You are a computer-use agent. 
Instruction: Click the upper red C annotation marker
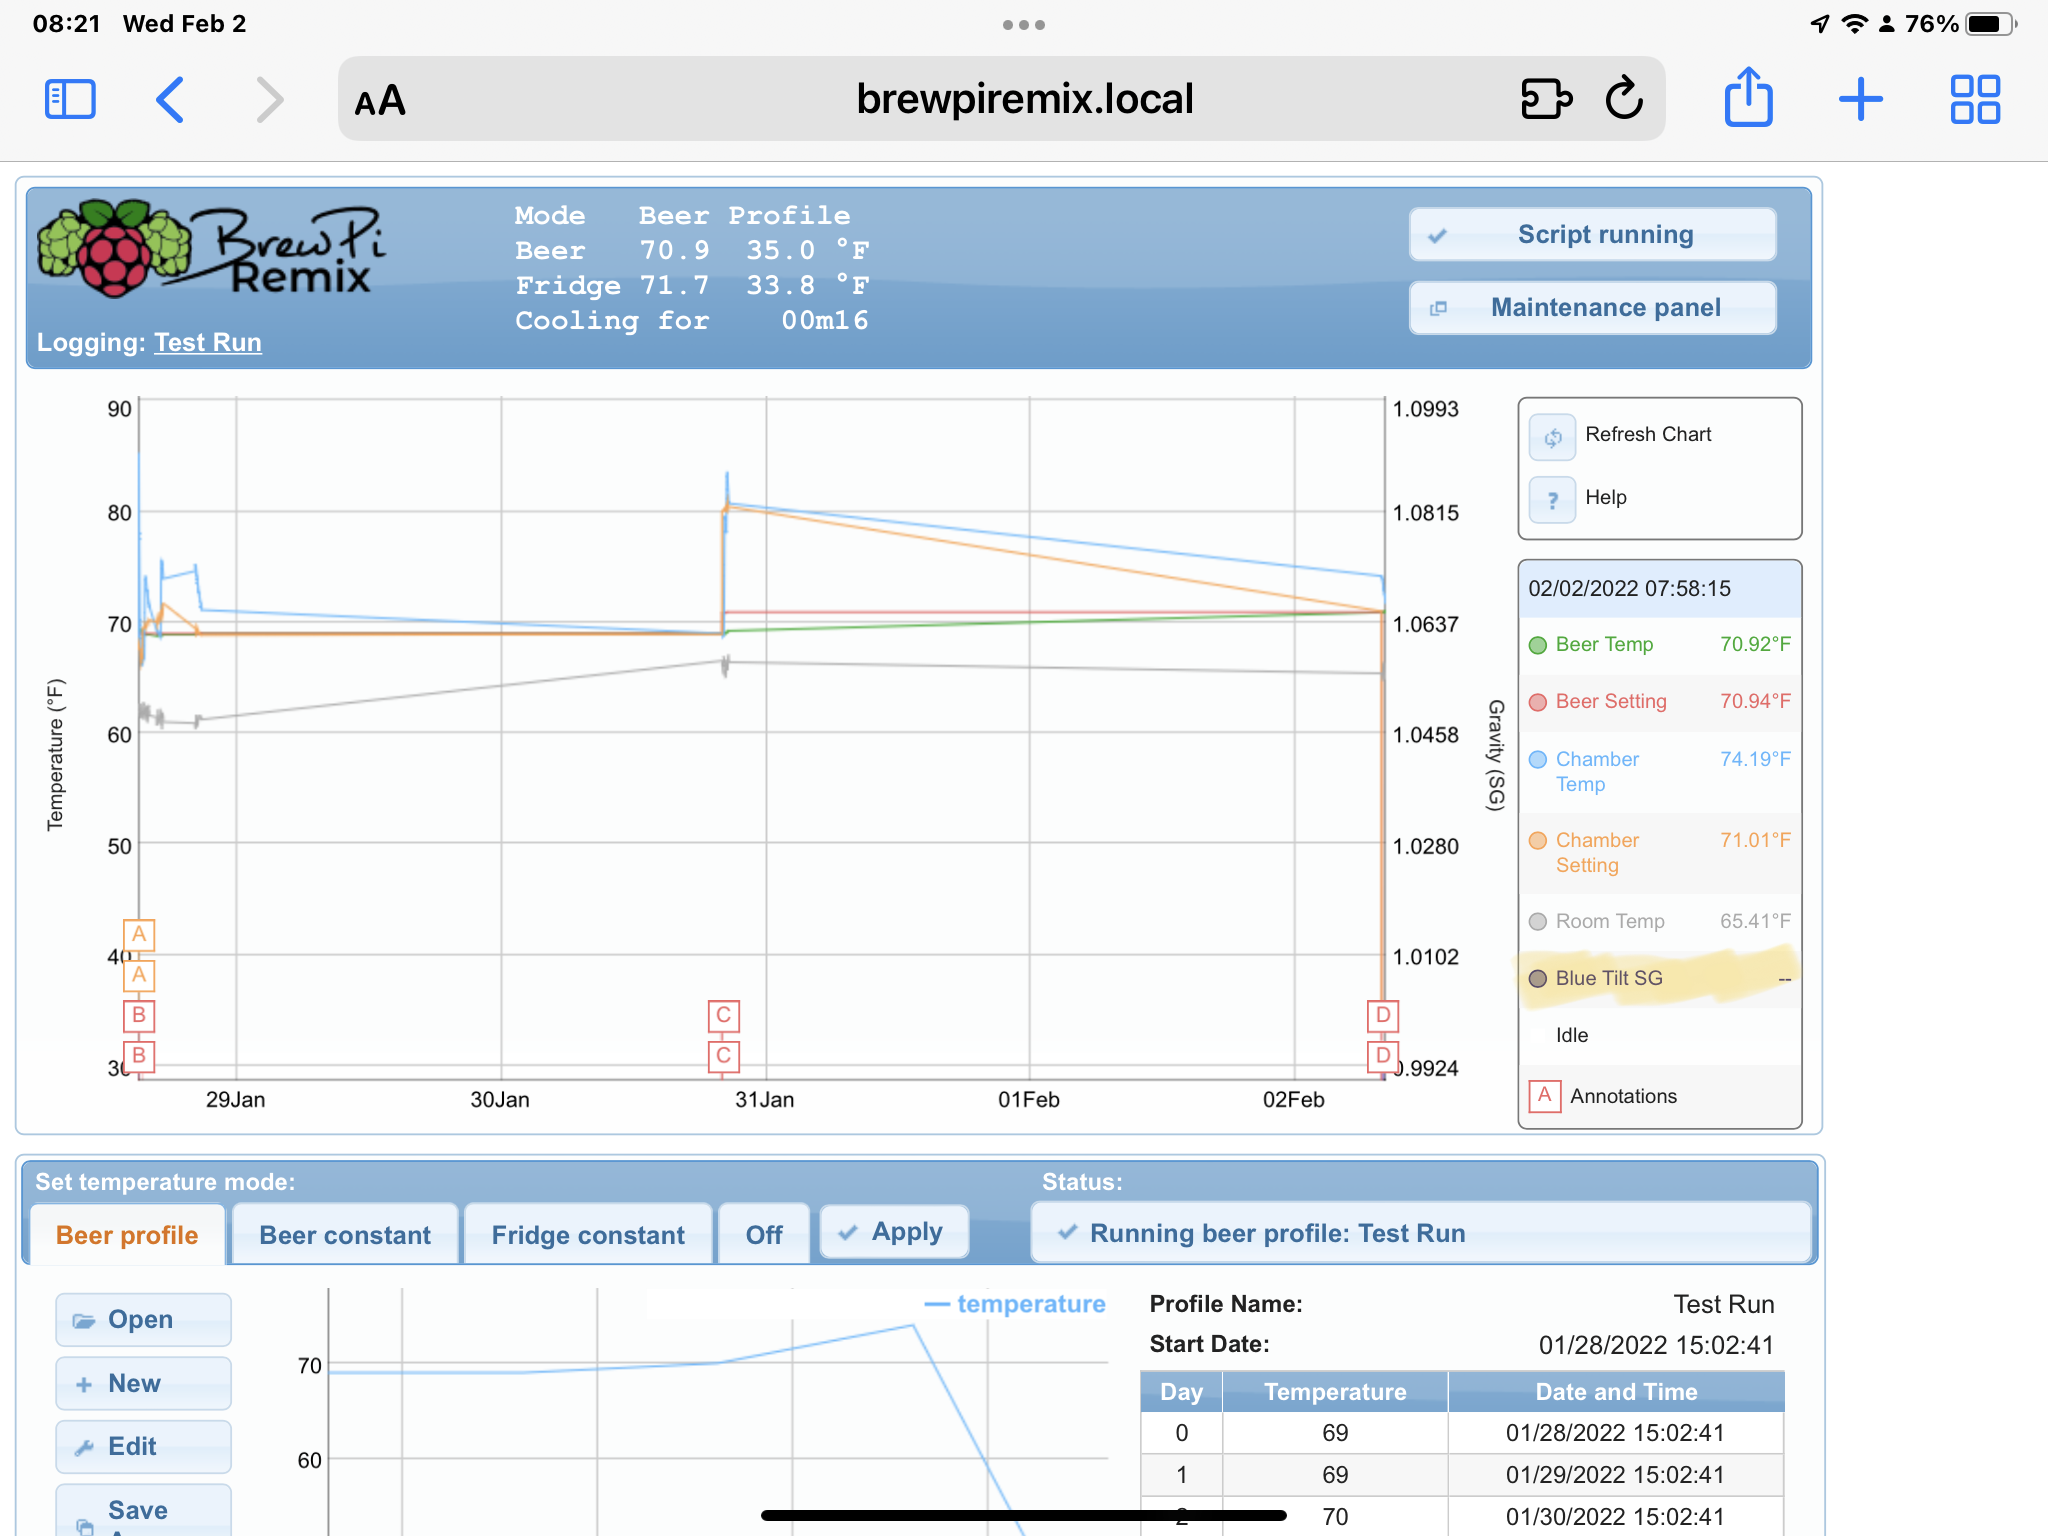(723, 1016)
